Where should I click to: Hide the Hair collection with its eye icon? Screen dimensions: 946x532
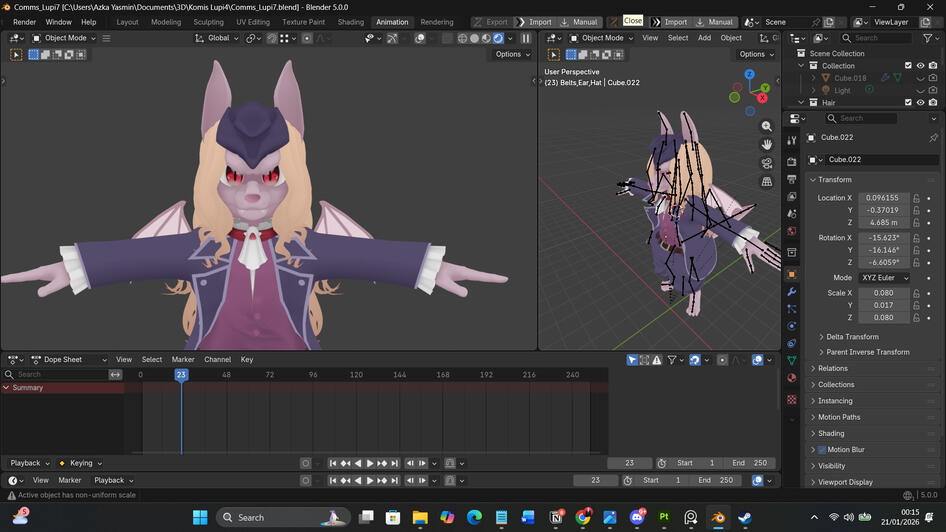(920, 103)
